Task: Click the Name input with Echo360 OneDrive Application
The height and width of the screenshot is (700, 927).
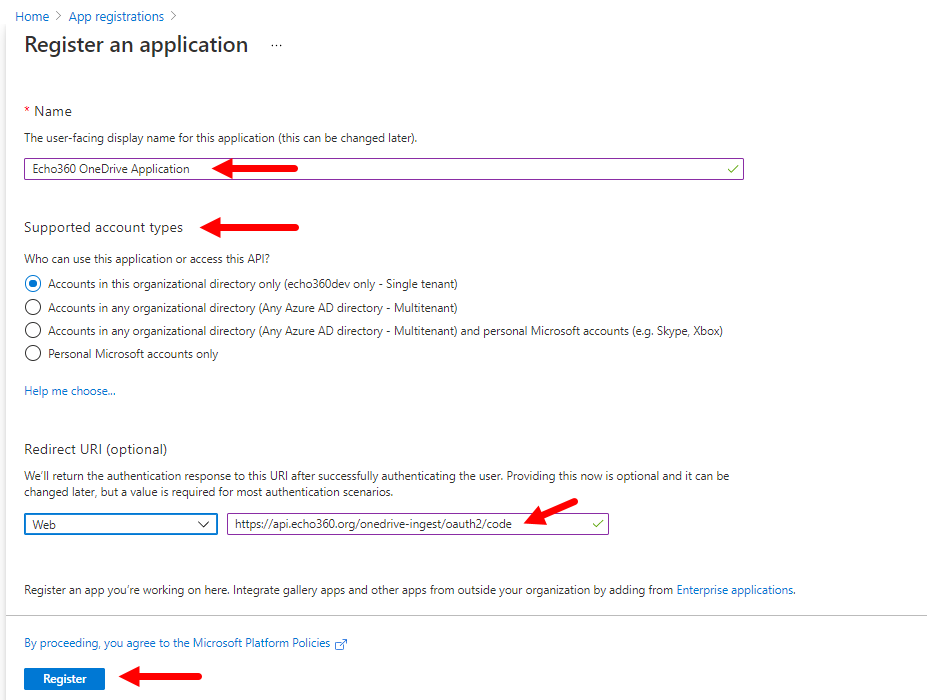Action: coord(384,169)
